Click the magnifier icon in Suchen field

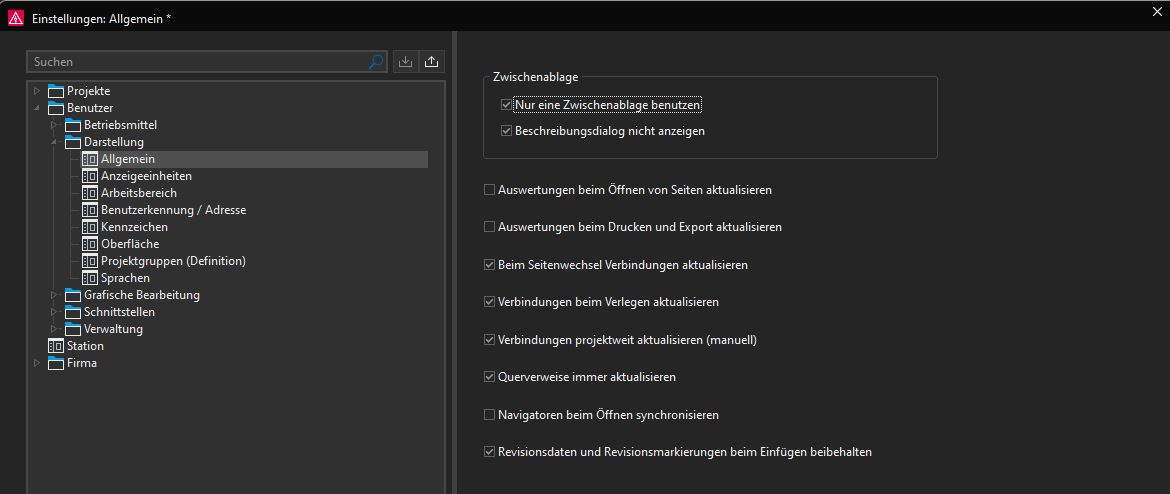coord(376,62)
